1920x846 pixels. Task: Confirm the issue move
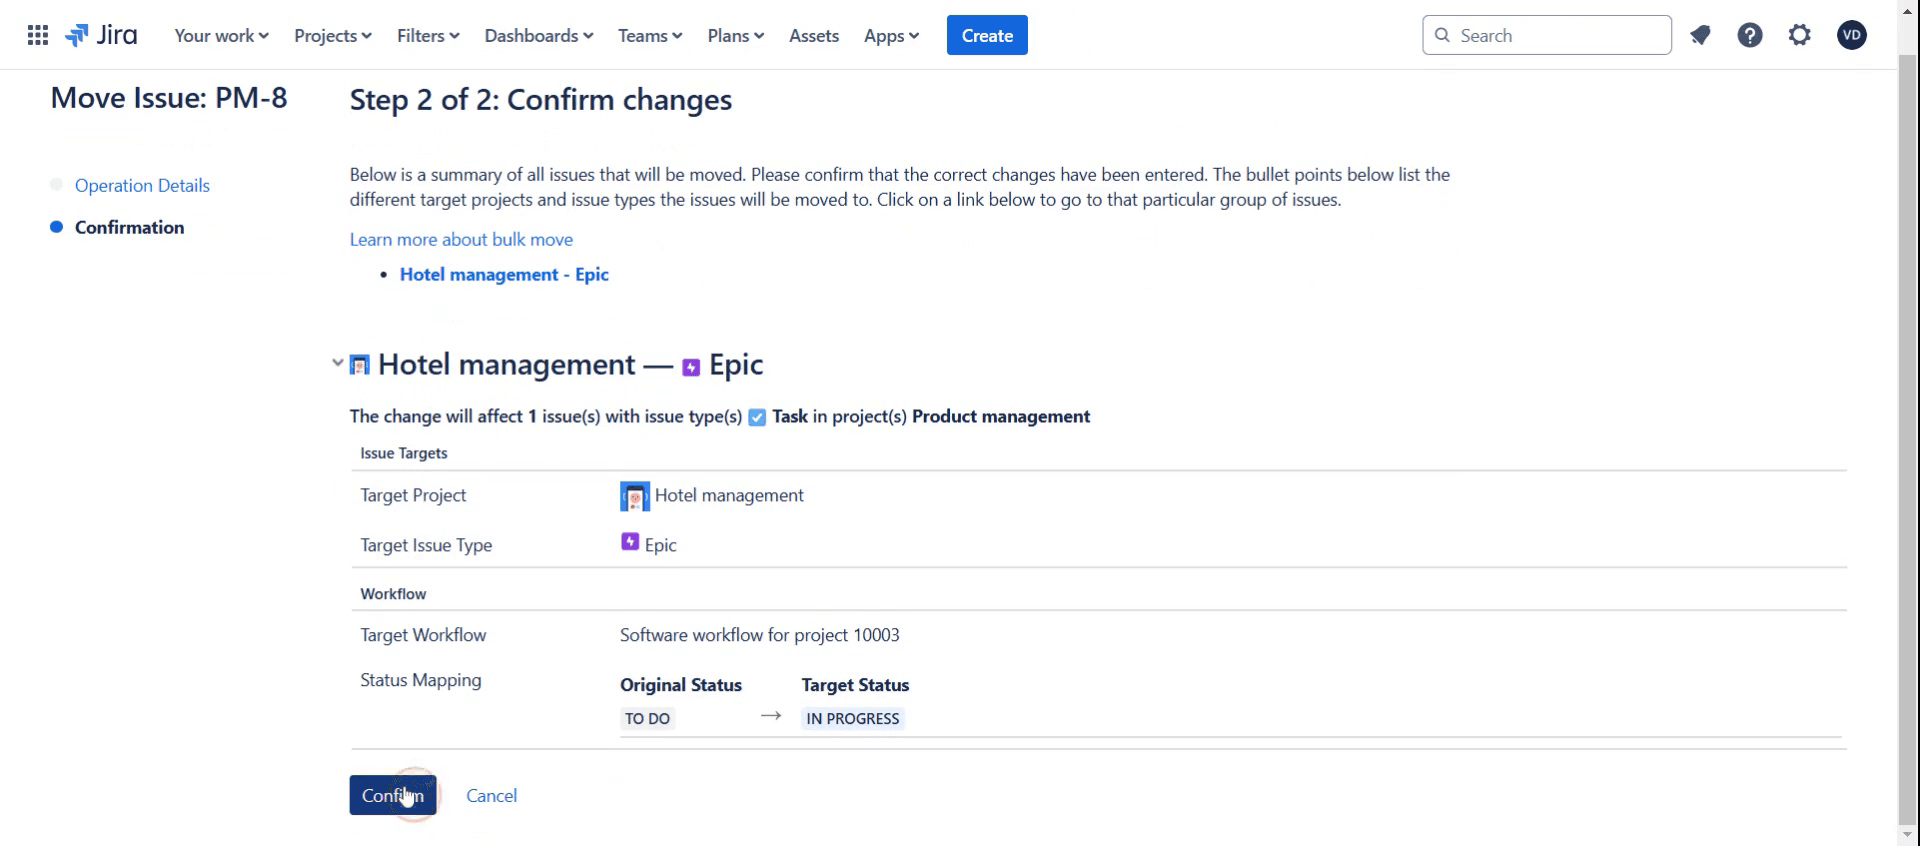pyautogui.click(x=393, y=795)
